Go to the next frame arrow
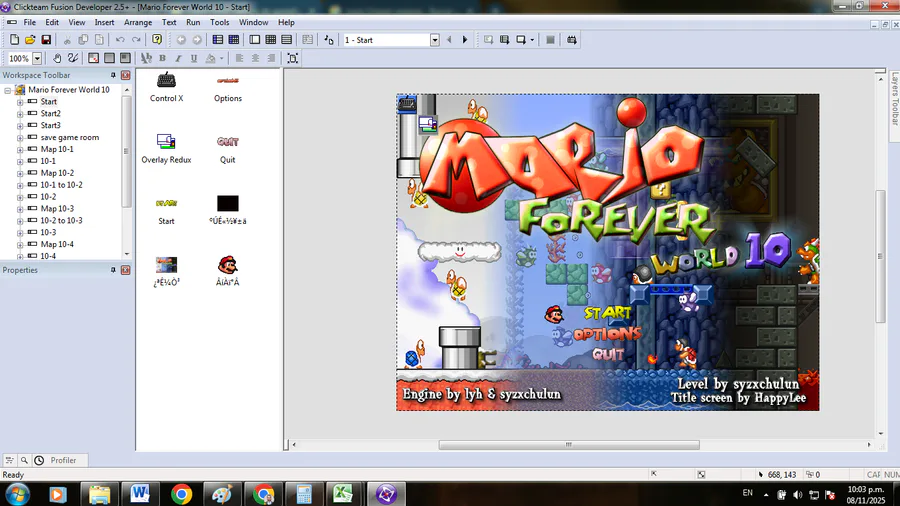 click(x=465, y=40)
